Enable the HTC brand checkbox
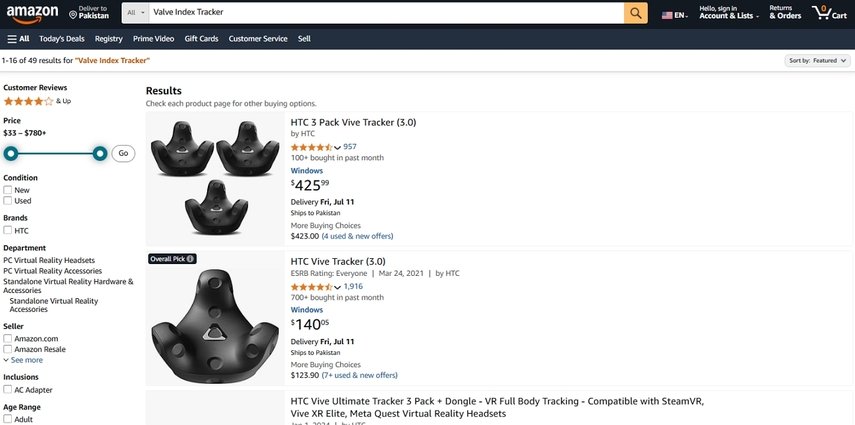The width and height of the screenshot is (855, 425). tap(8, 230)
